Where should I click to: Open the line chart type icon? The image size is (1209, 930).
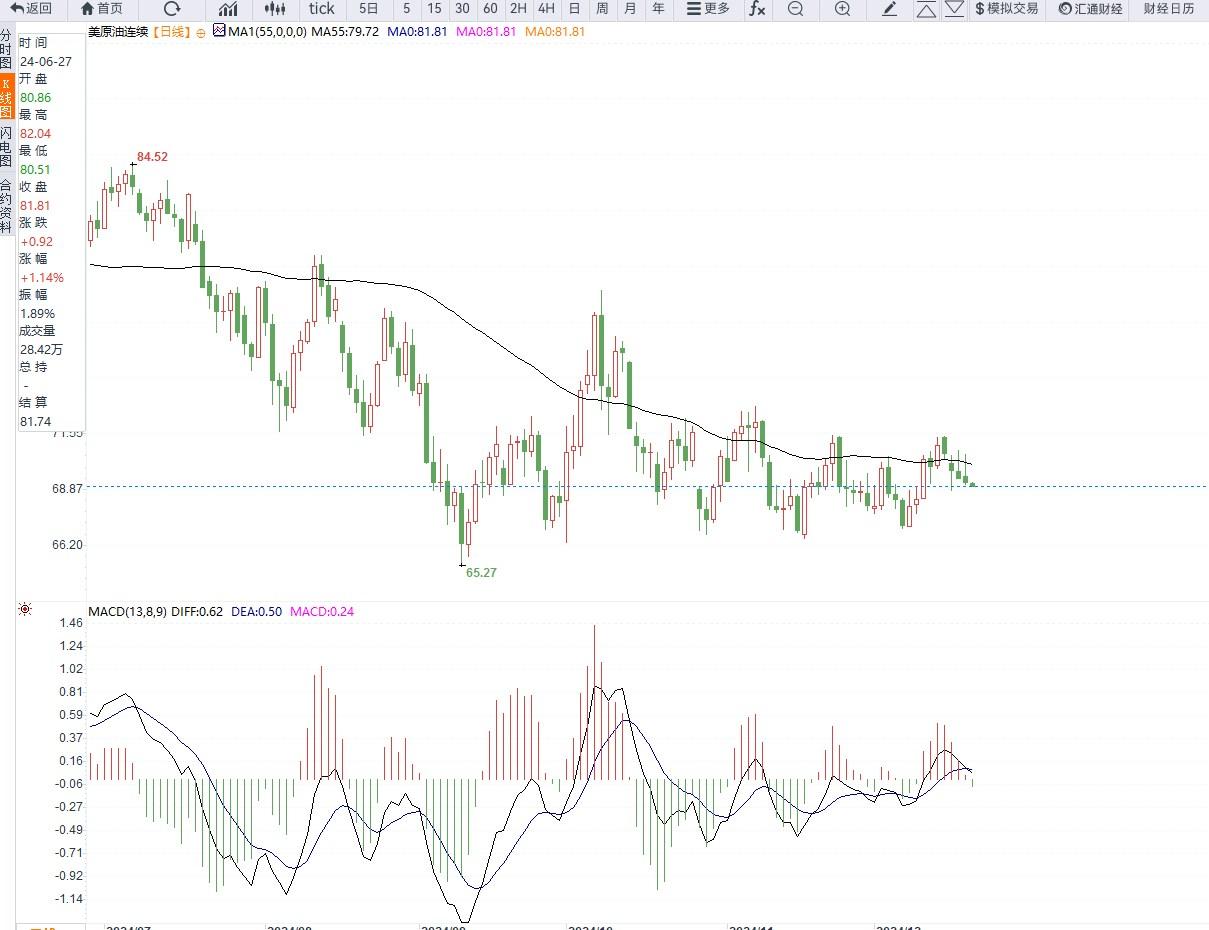pyautogui.click(x=228, y=9)
